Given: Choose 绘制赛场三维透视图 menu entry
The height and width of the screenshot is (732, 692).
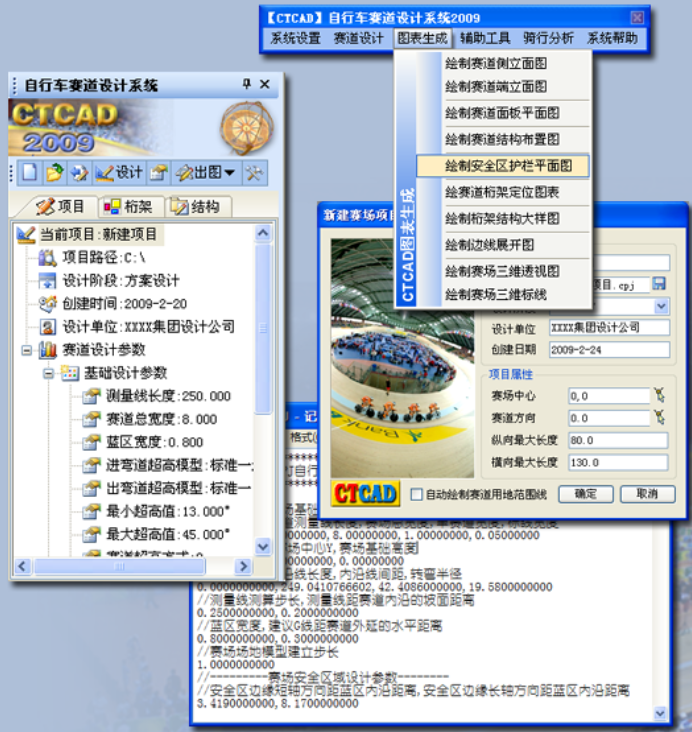Looking at the screenshot, I should [502, 271].
